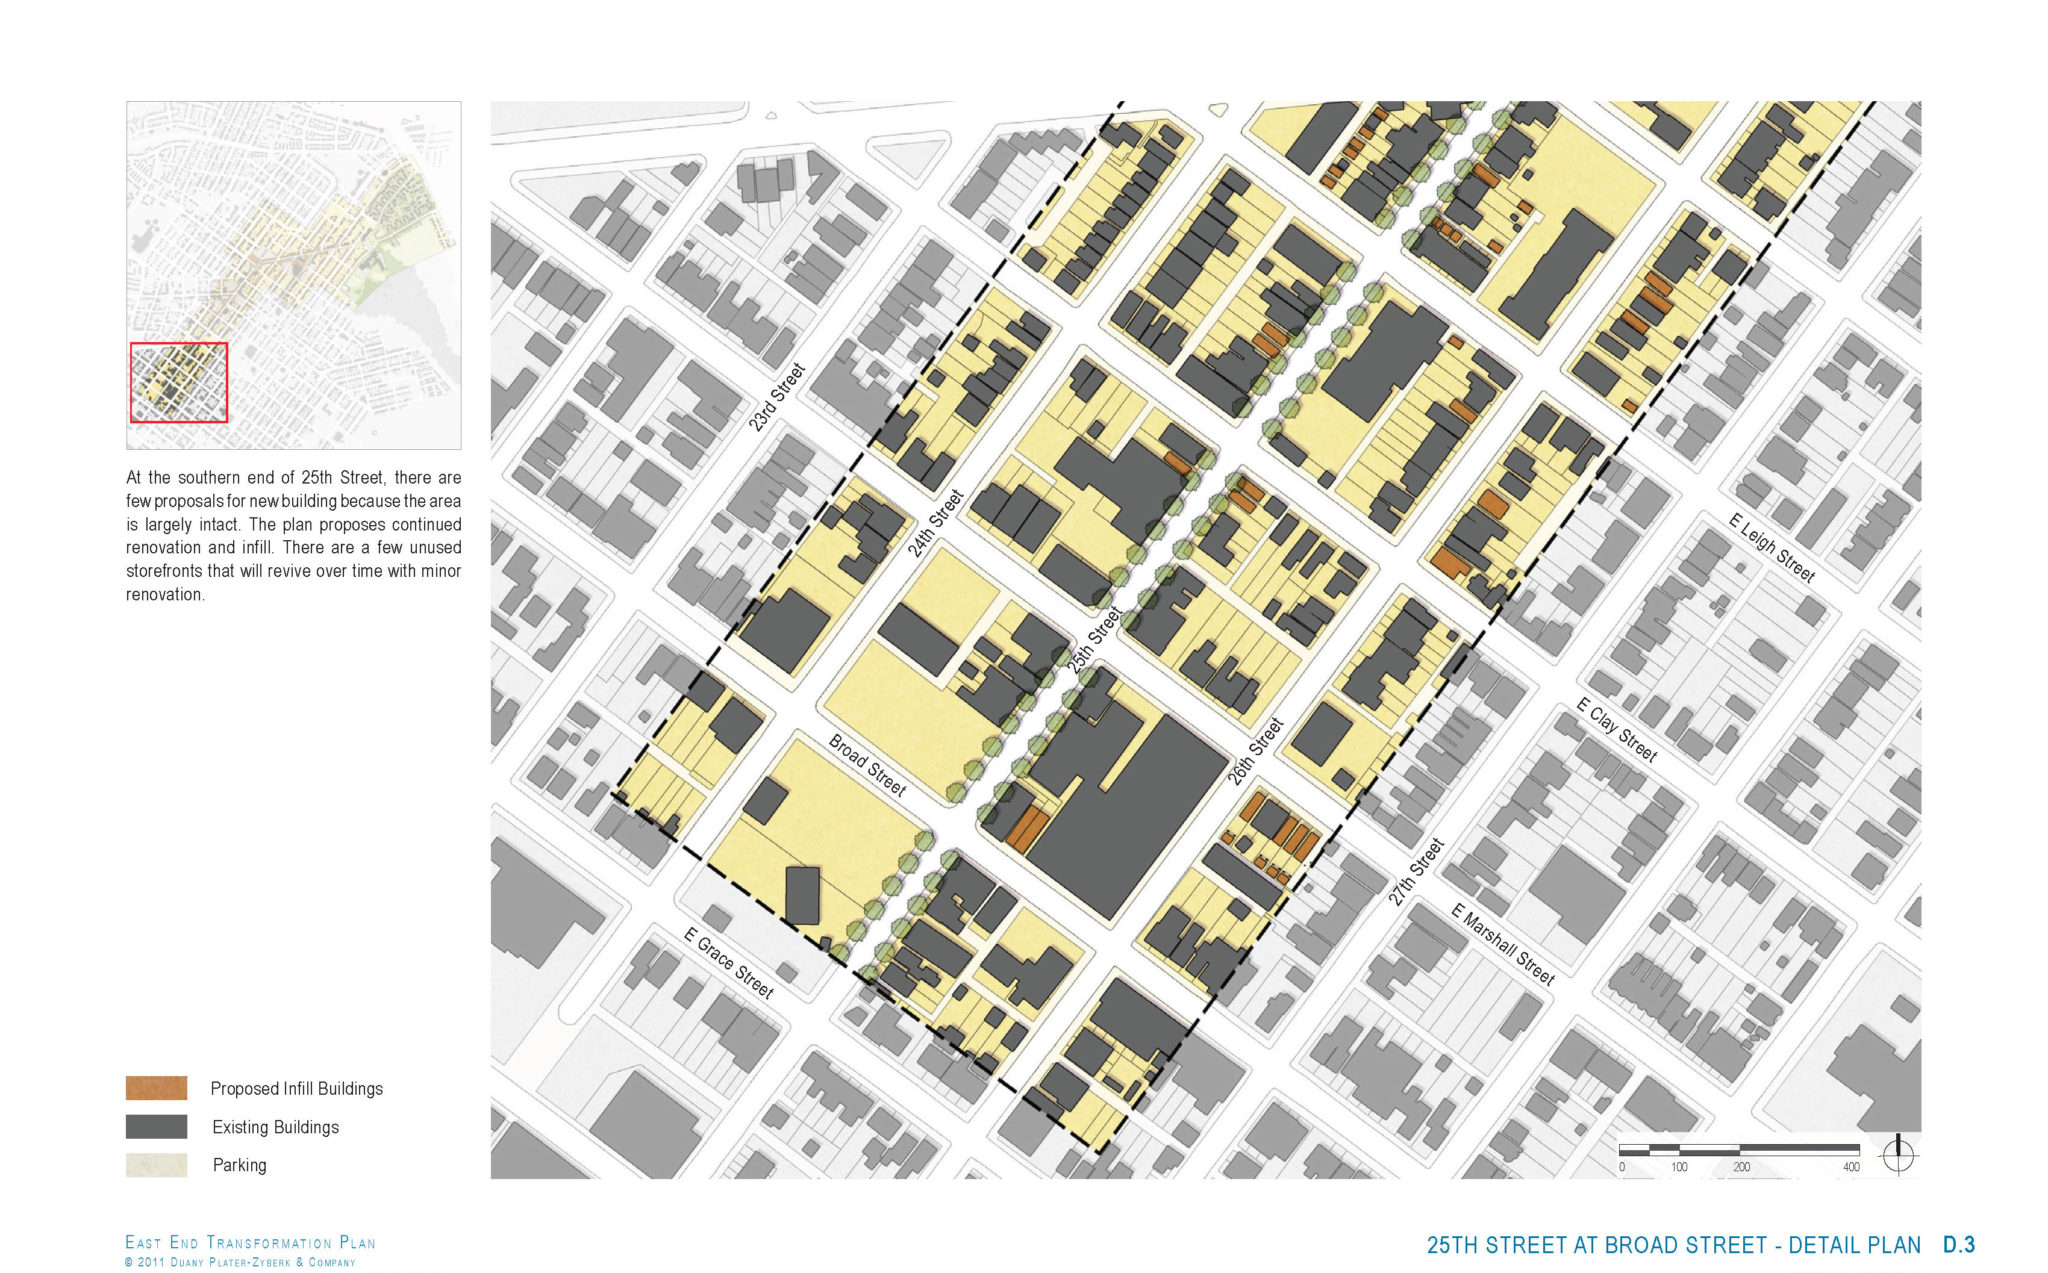Click the pale Parking legend swatch
This screenshot has width=2048, height=1273.
pyautogui.click(x=156, y=1165)
